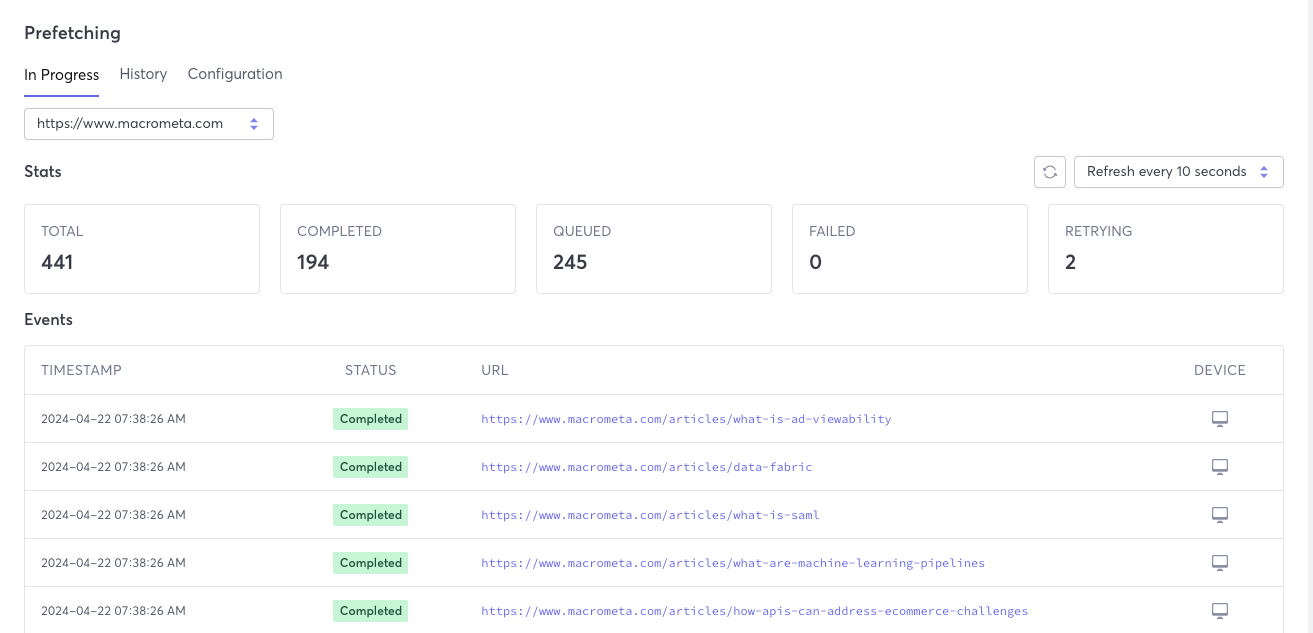Switch to the History tab
The height and width of the screenshot is (633, 1313).
tap(143, 74)
